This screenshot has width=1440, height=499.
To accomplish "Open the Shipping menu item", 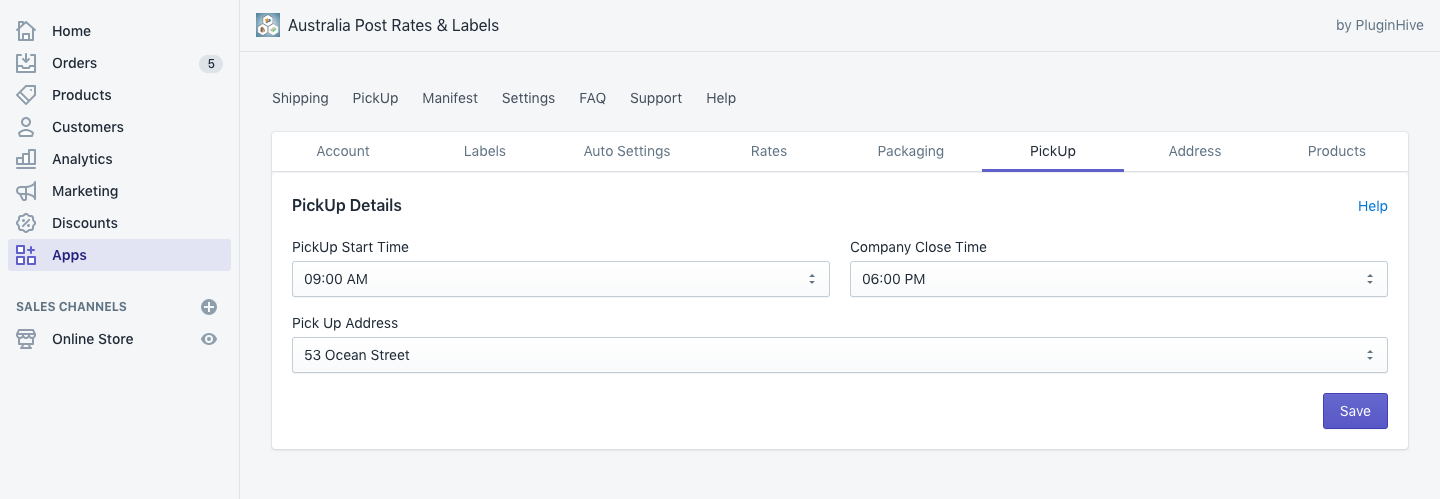I will [300, 98].
